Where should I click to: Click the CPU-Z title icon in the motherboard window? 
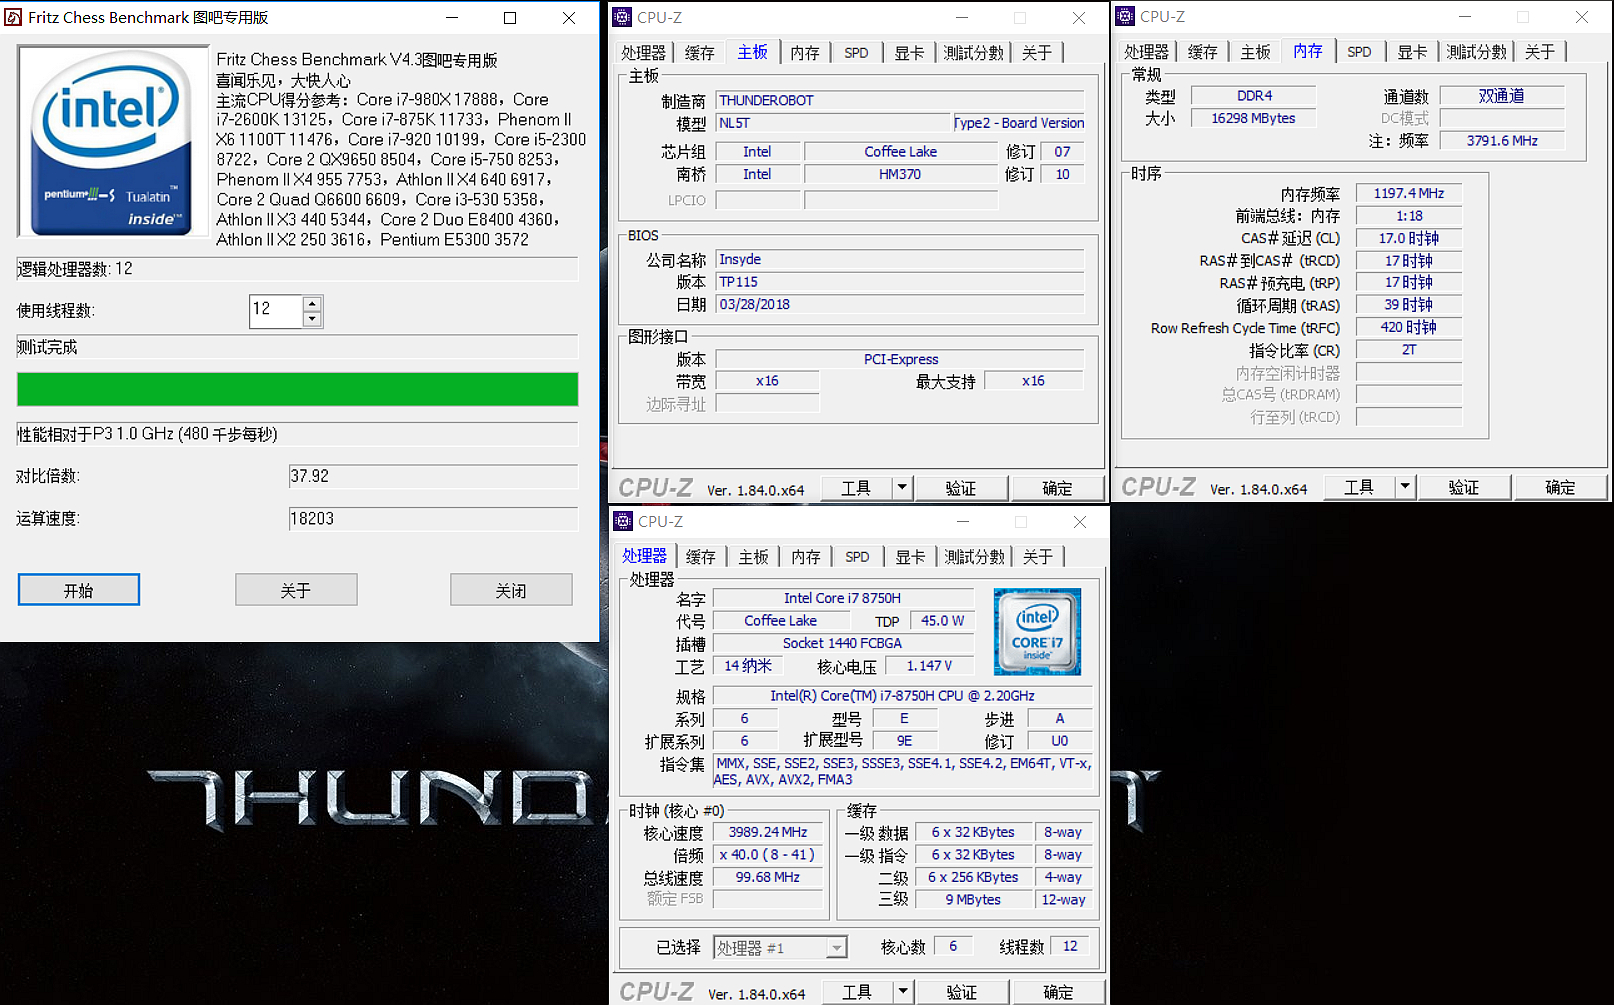(622, 17)
